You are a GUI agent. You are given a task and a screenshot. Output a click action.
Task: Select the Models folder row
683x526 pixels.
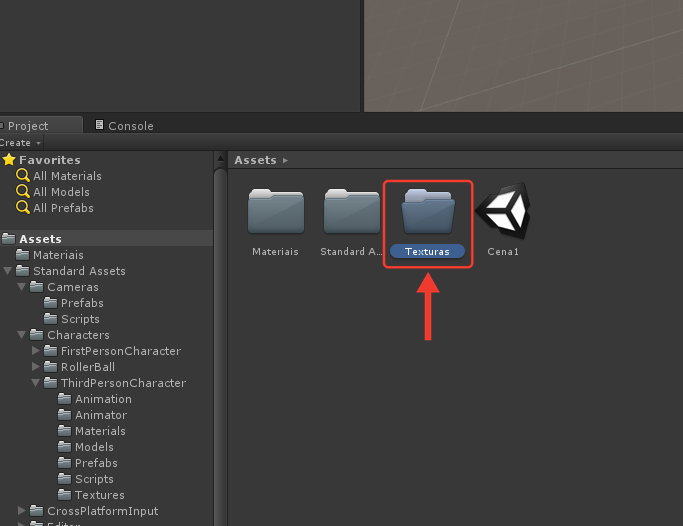pyautogui.click(x=94, y=447)
